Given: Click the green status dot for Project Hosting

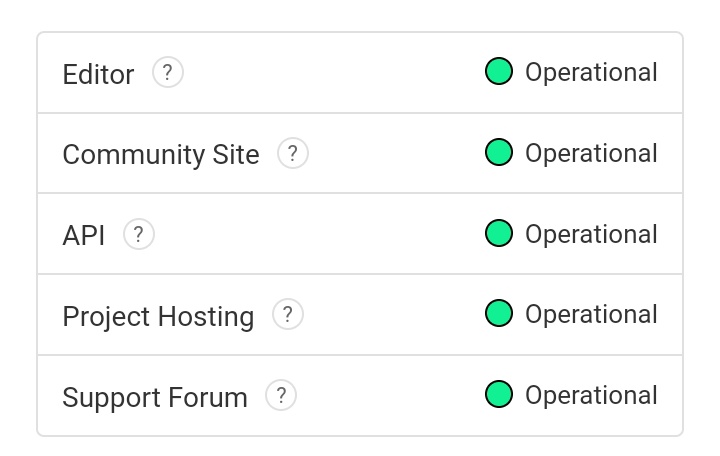Looking at the screenshot, I should (x=499, y=313).
